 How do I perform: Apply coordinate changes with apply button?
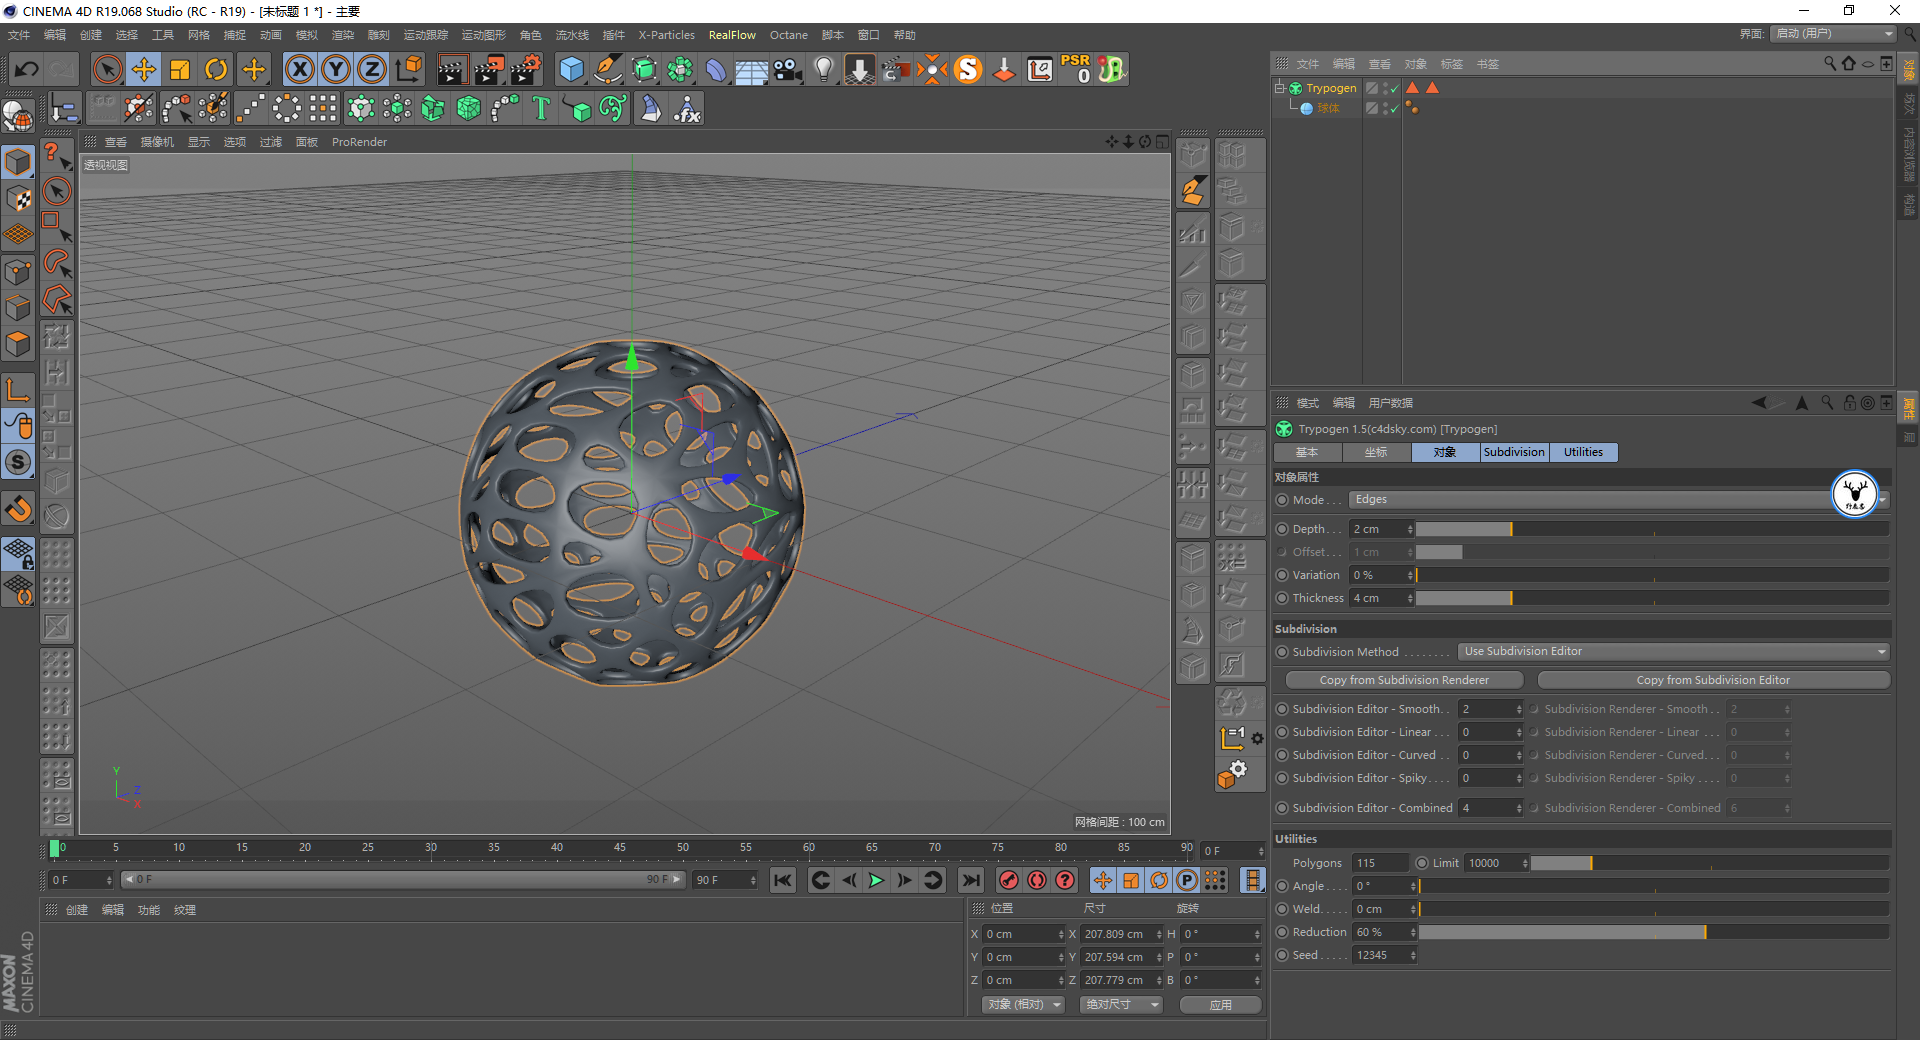[x=1220, y=1005]
